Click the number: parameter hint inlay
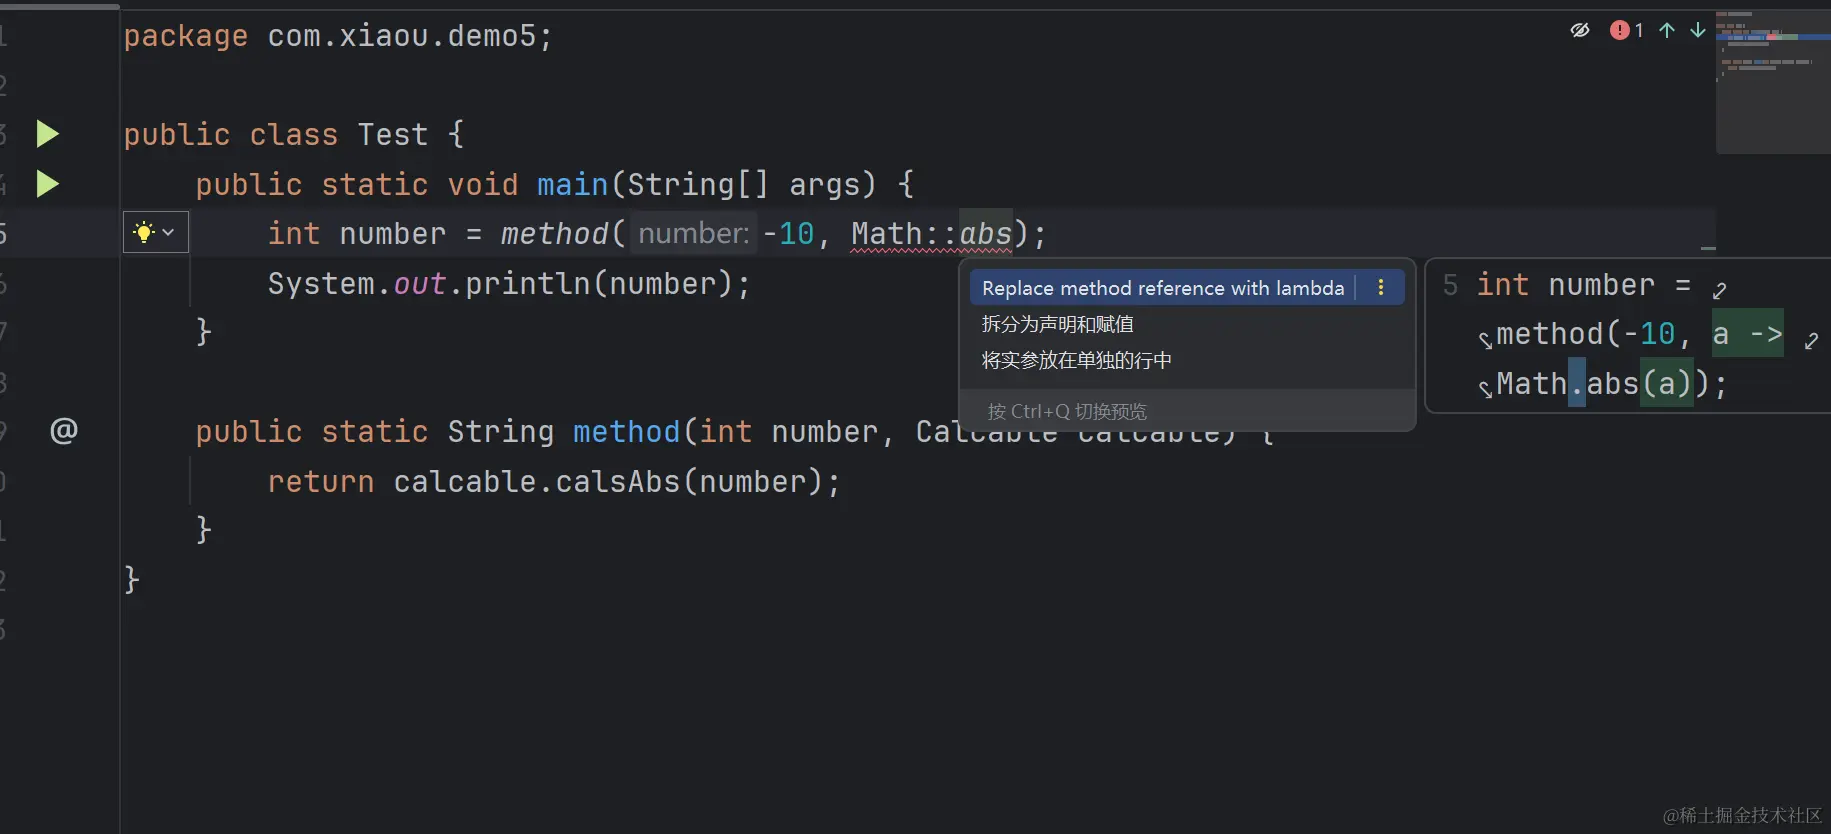Image resolution: width=1831 pixels, height=834 pixels. [x=694, y=233]
